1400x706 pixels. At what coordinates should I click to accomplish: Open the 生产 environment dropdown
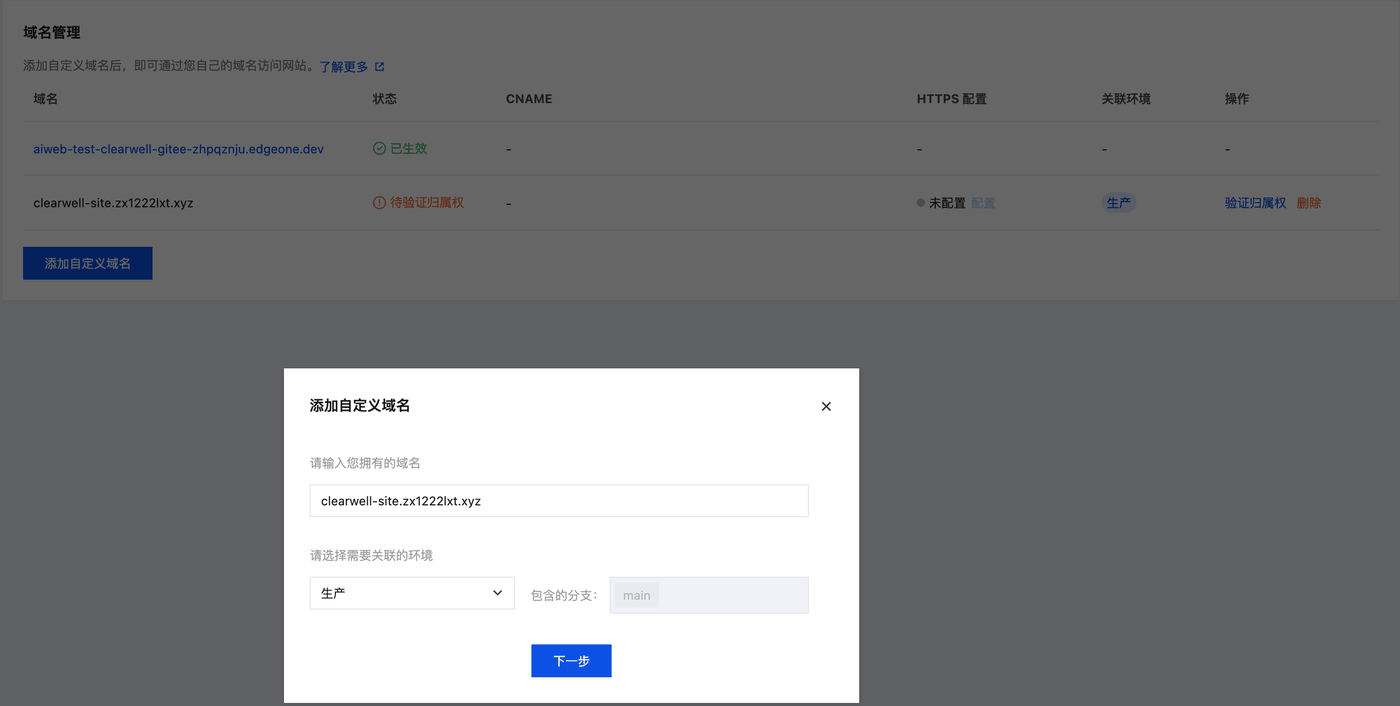click(412, 593)
